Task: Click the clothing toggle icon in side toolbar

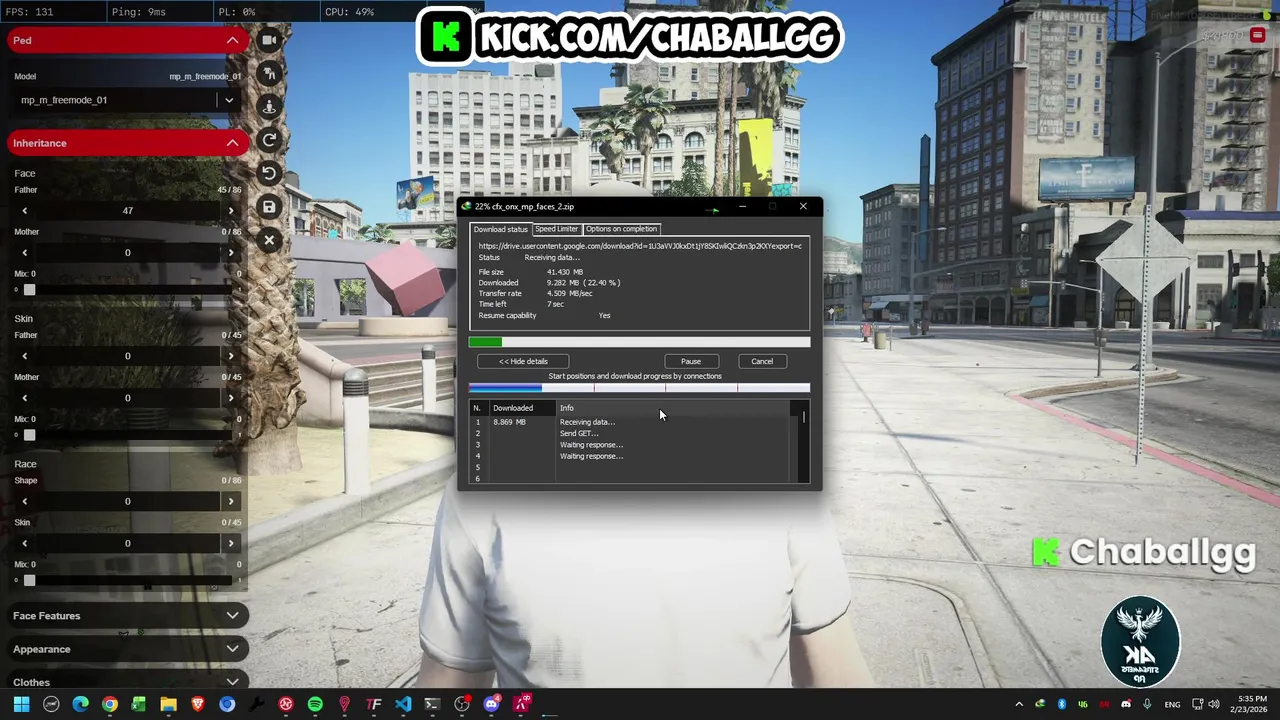Action: (269, 73)
